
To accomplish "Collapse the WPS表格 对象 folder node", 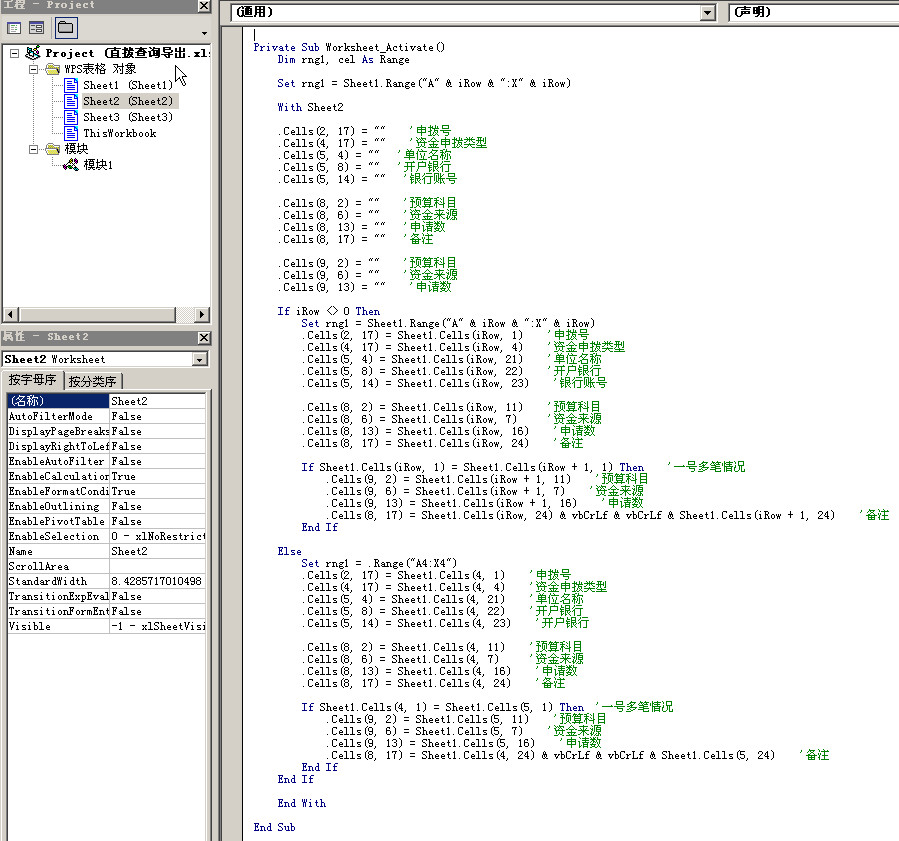I will (x=32, y=69).
